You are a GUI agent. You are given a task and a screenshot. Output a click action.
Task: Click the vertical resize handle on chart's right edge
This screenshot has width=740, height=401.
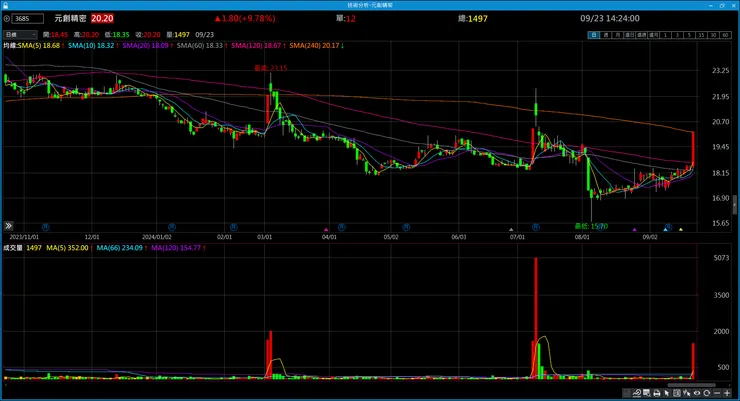coord(734,205)
